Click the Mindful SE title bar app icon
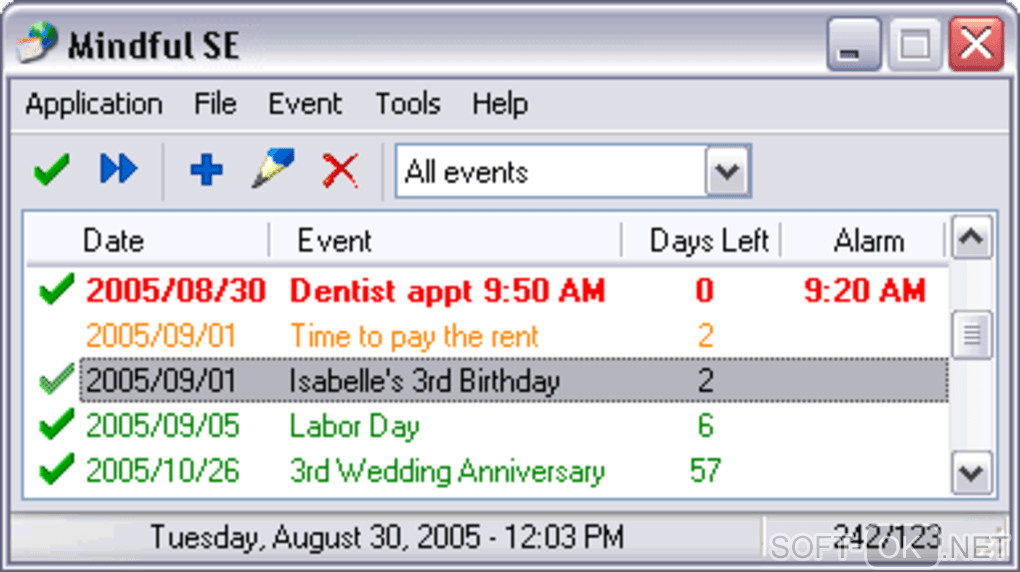The width and height of the screenshot is (1020, 572). coord(36,43)
